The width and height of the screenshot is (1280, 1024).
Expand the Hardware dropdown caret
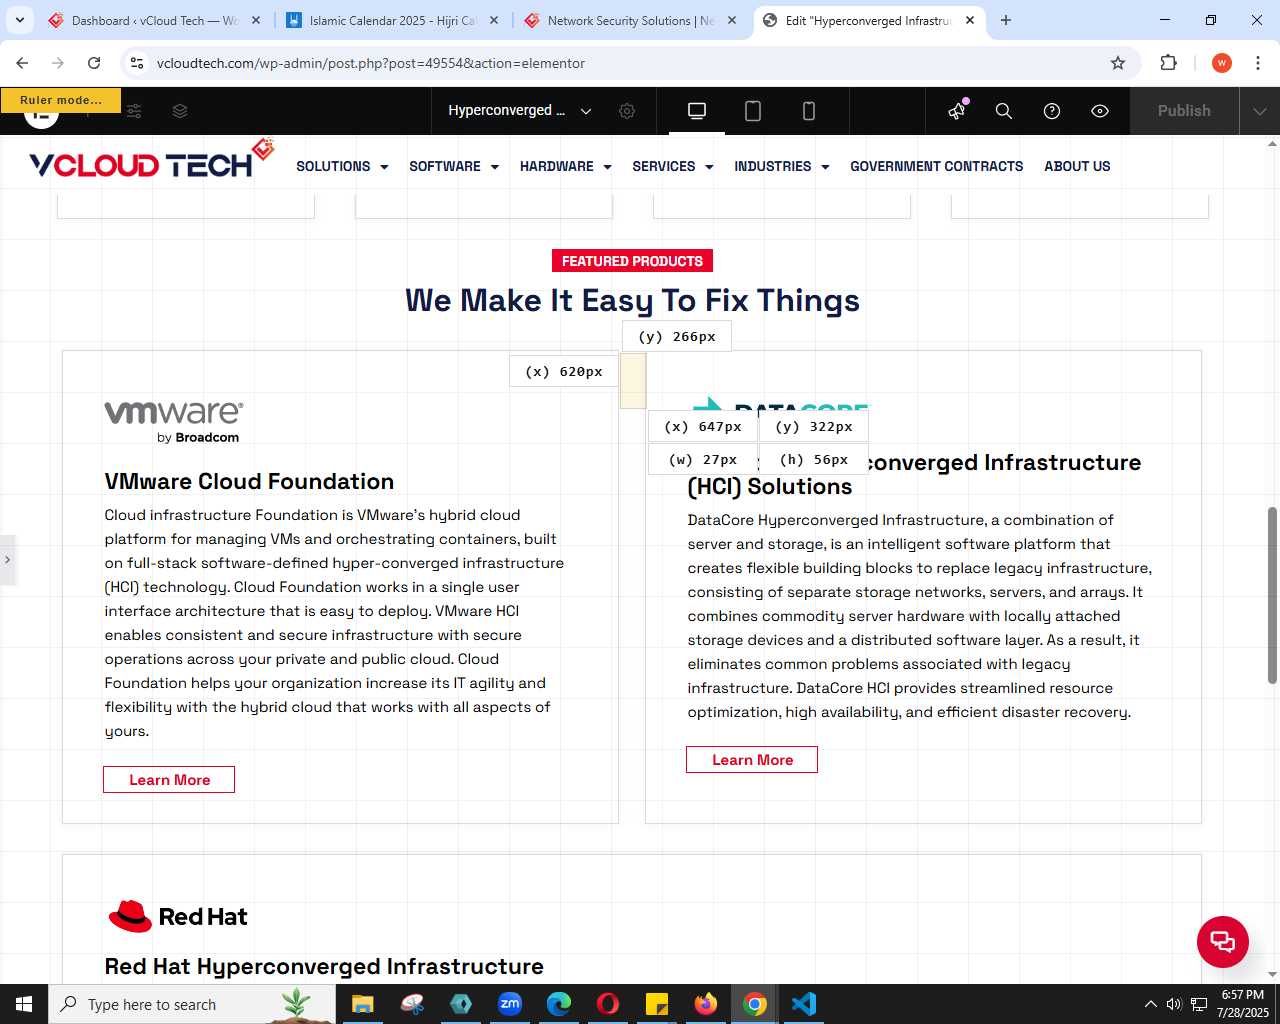[x=607, y=167]
